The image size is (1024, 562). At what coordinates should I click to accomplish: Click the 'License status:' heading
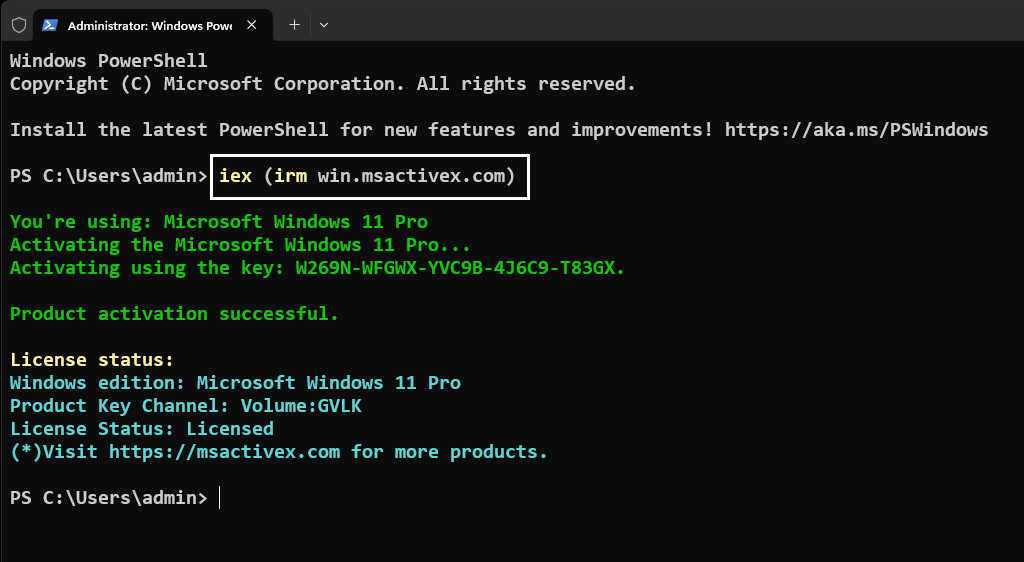[x=92, y=360]
